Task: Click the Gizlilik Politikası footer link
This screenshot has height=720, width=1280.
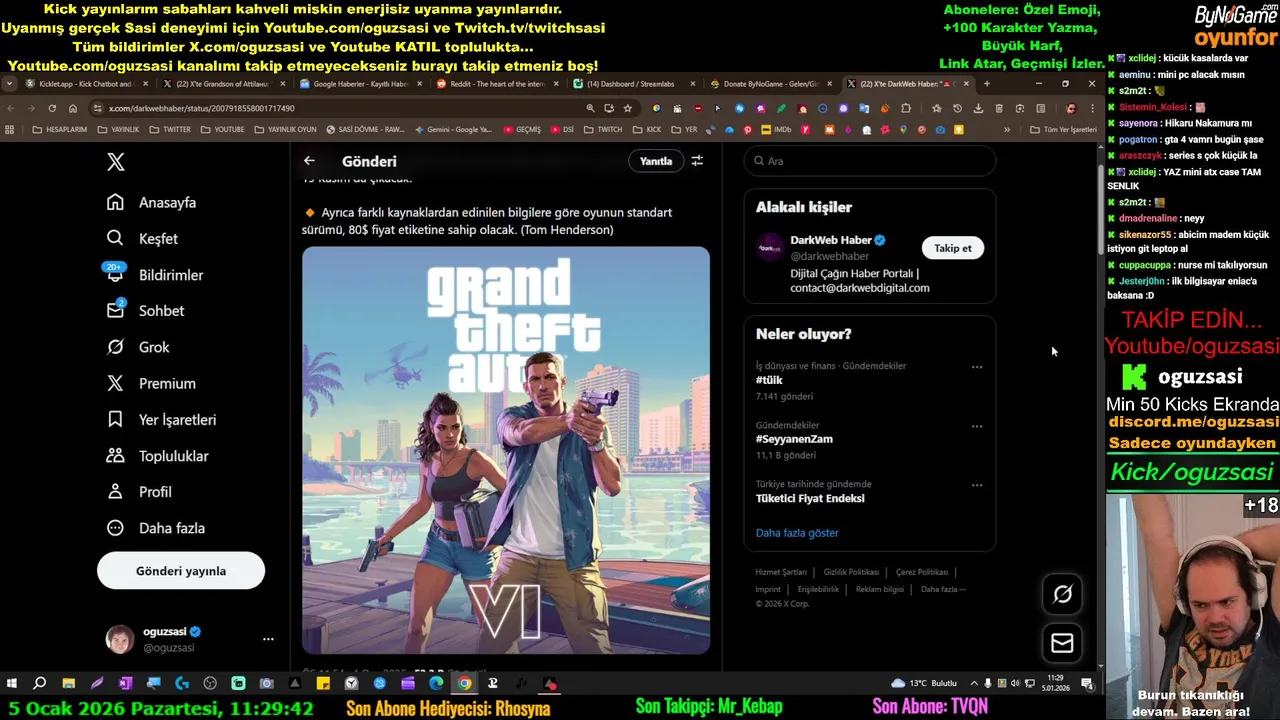Action: pos(851,572)
